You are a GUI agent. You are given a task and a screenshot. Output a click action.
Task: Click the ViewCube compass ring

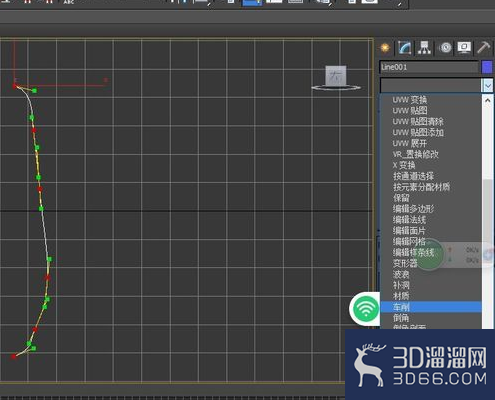pos(336,88)
